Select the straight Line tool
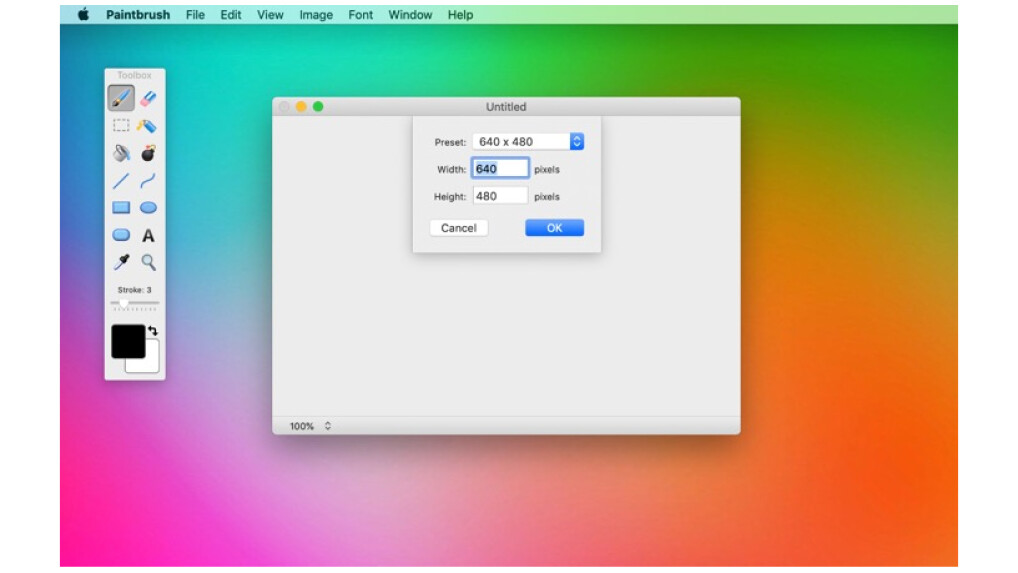This screenshot has height=573, width=1018. pyautogui.click(x=121, y=180)
